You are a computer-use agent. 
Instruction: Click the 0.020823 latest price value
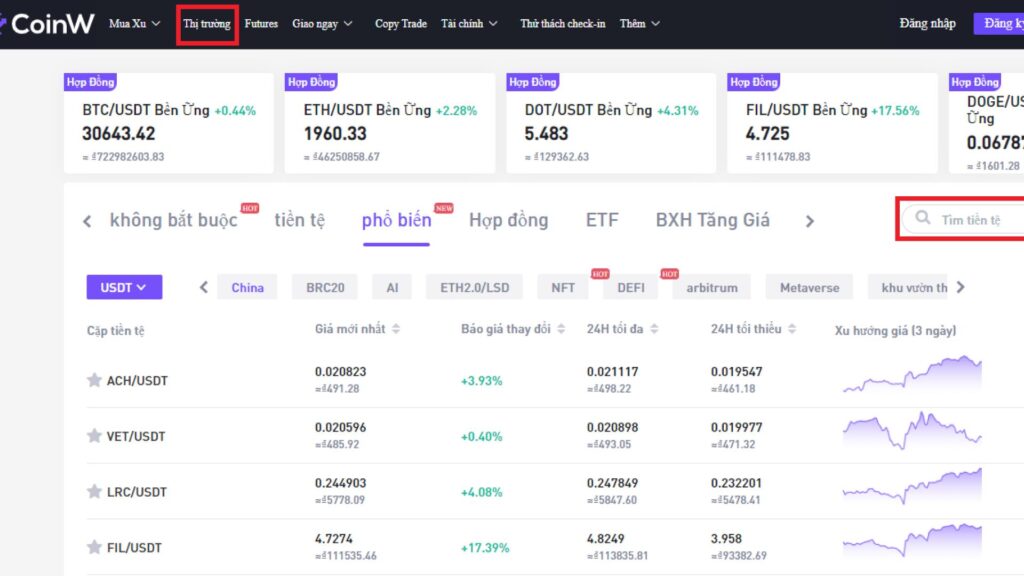point(340,372)
